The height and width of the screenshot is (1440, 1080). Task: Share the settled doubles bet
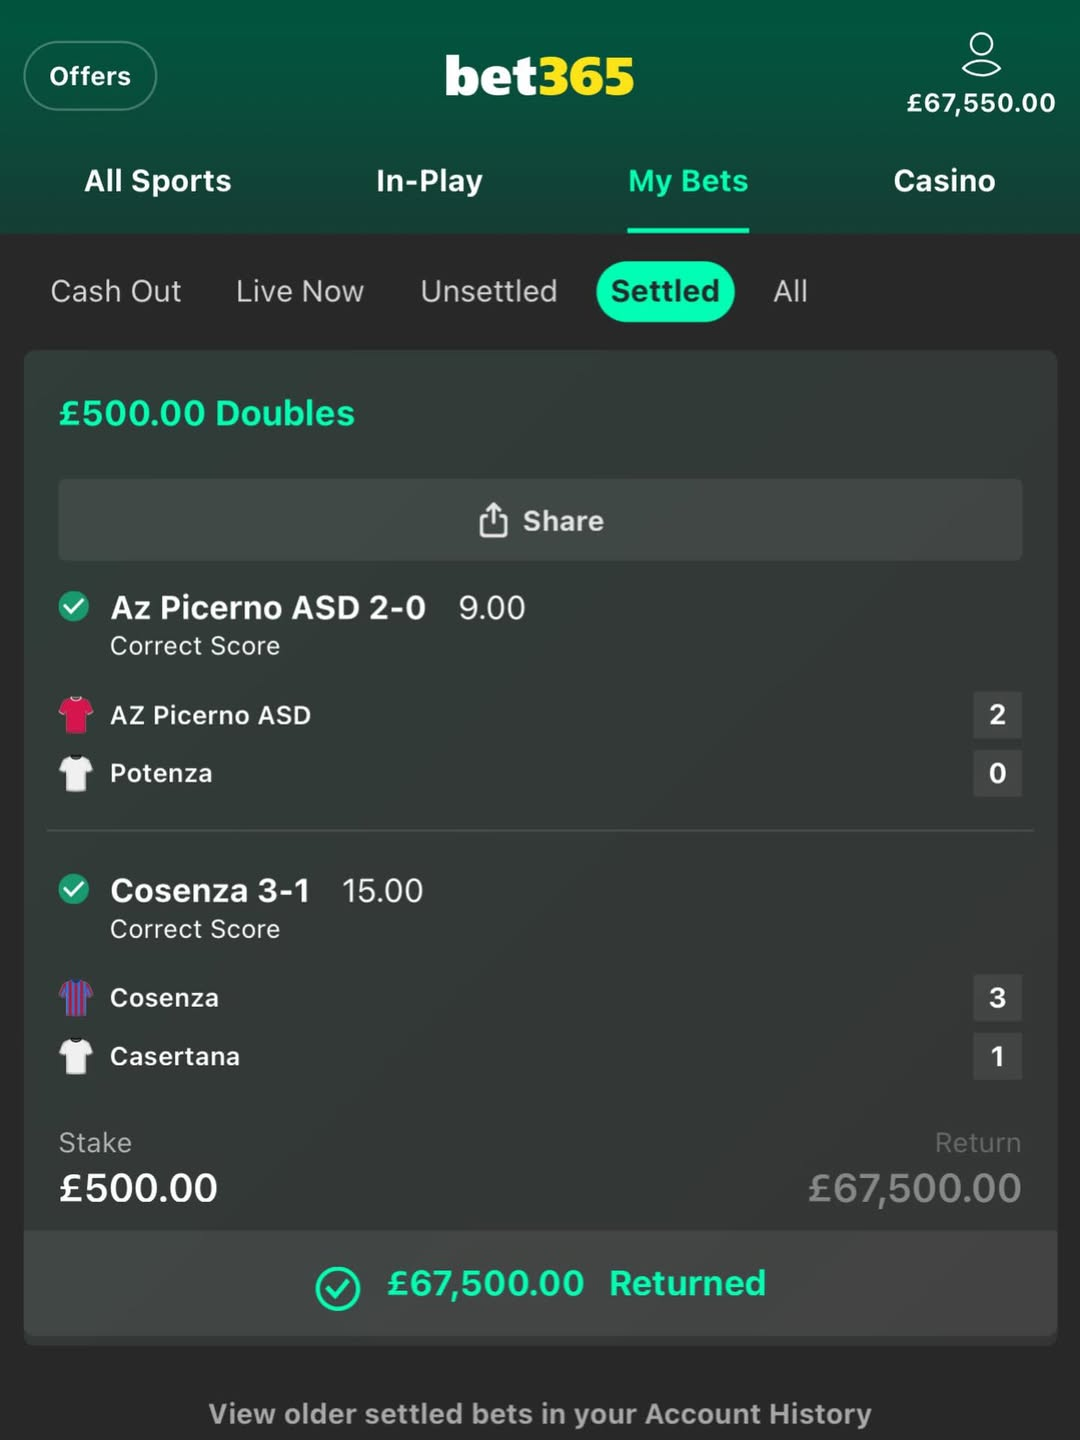click(x=540, y=520)
